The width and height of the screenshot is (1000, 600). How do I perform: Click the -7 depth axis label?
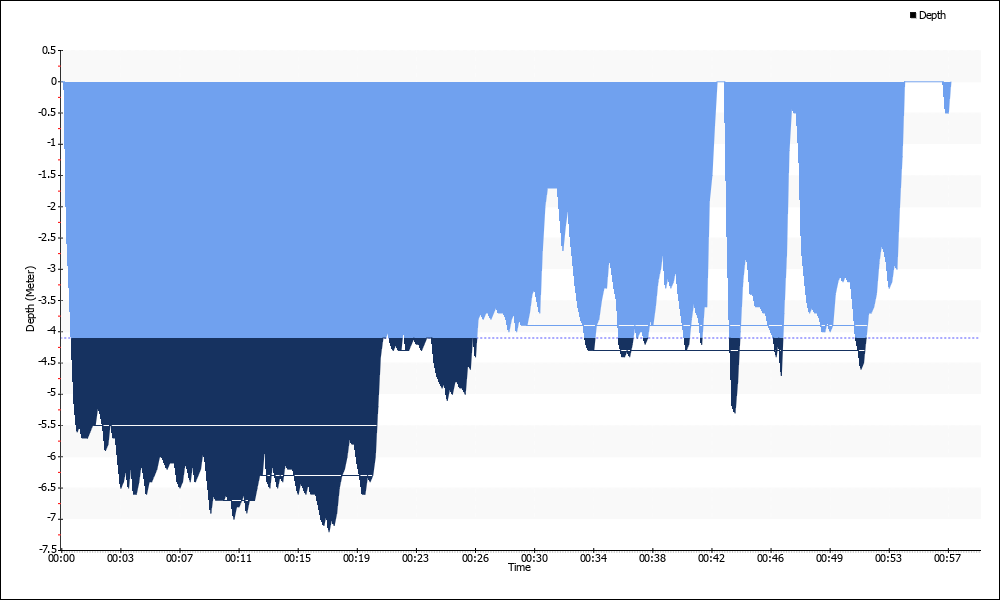click(51, 518)
